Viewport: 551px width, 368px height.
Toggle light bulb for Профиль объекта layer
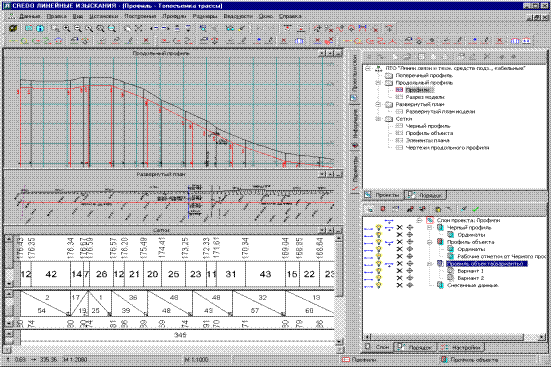point(378,242)
